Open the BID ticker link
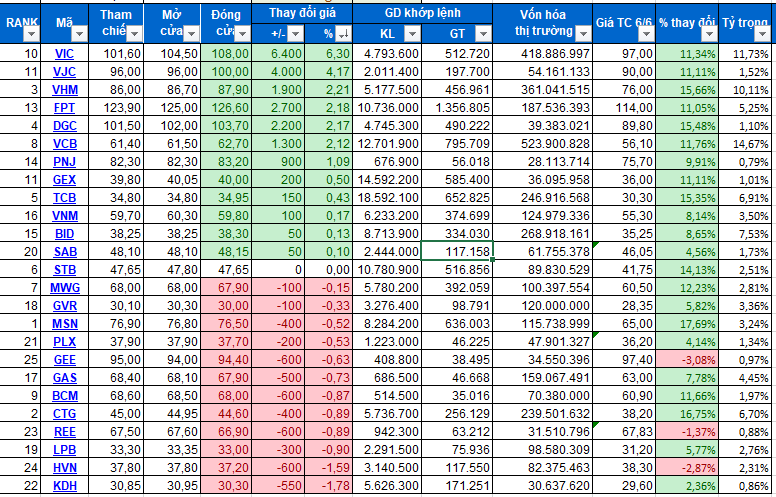 [x=64, y=234]
